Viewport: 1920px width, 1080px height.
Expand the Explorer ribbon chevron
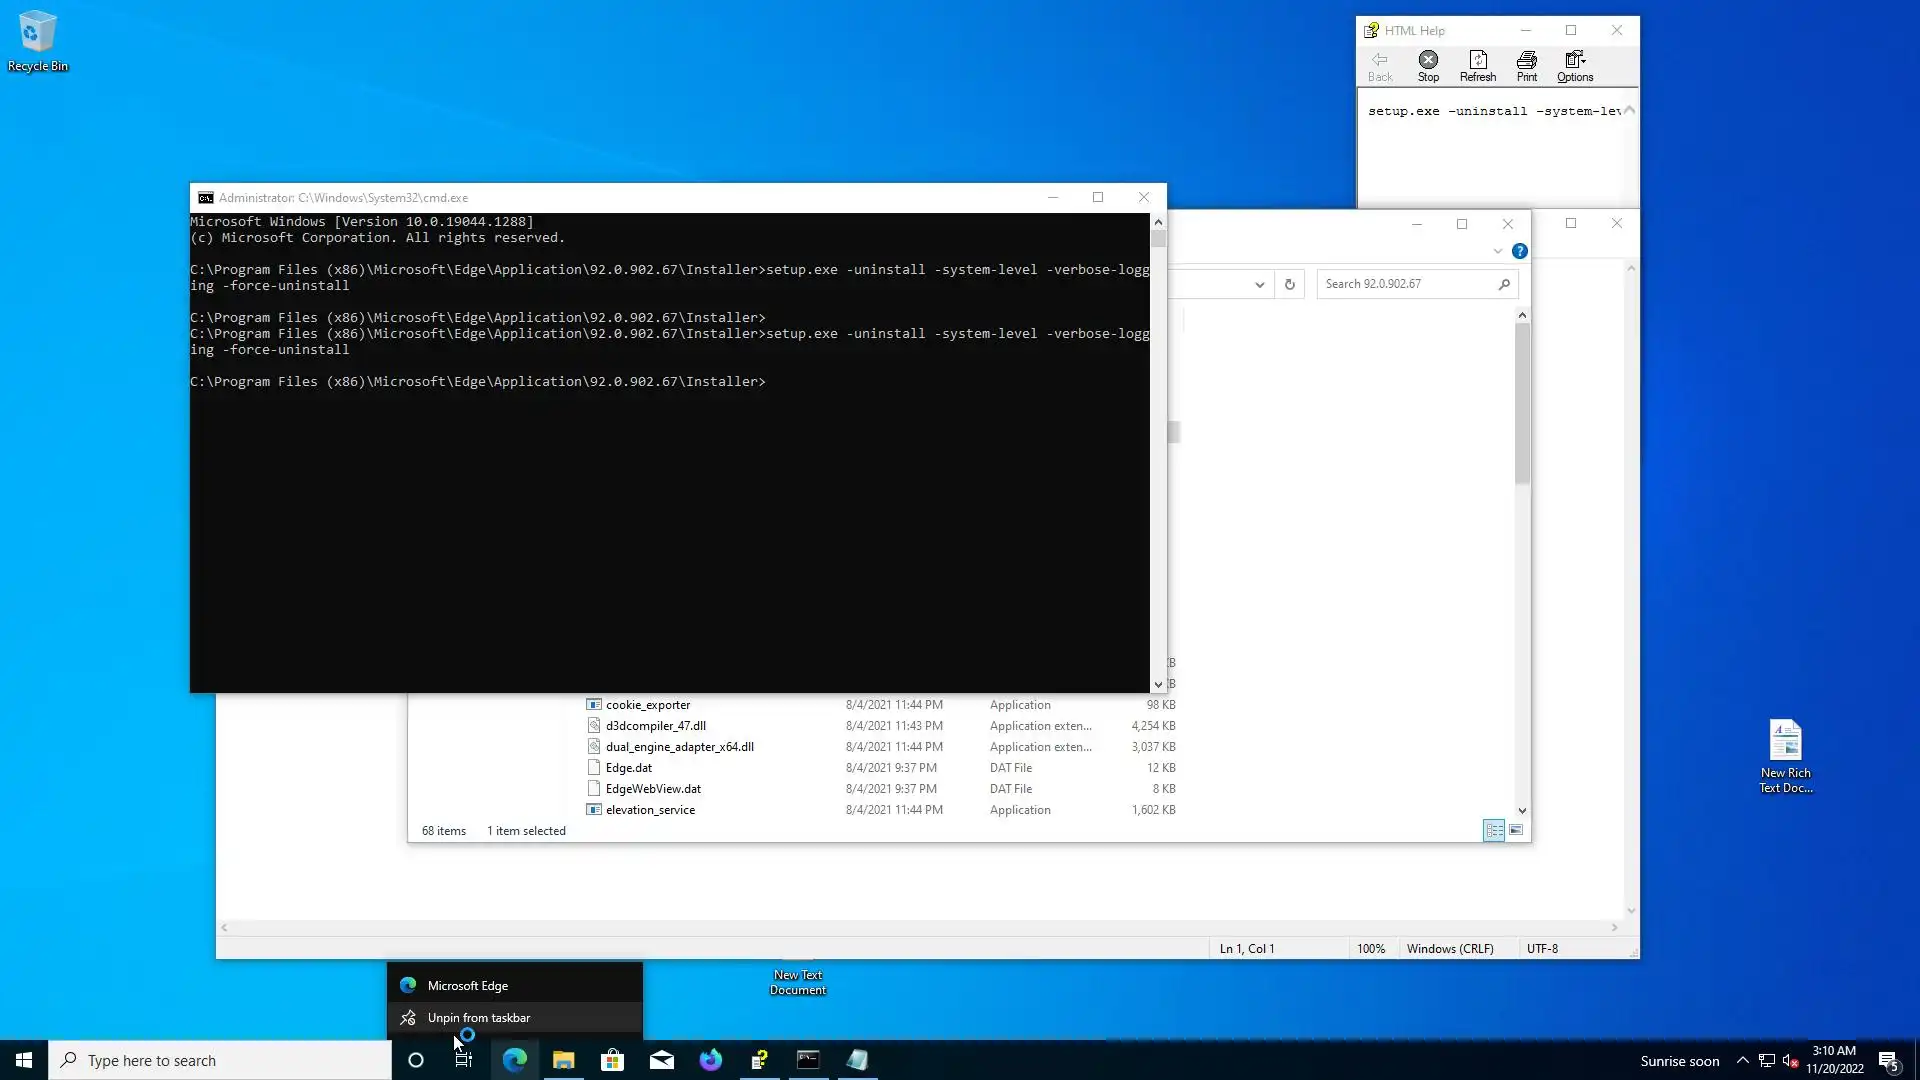(1497, 251)
